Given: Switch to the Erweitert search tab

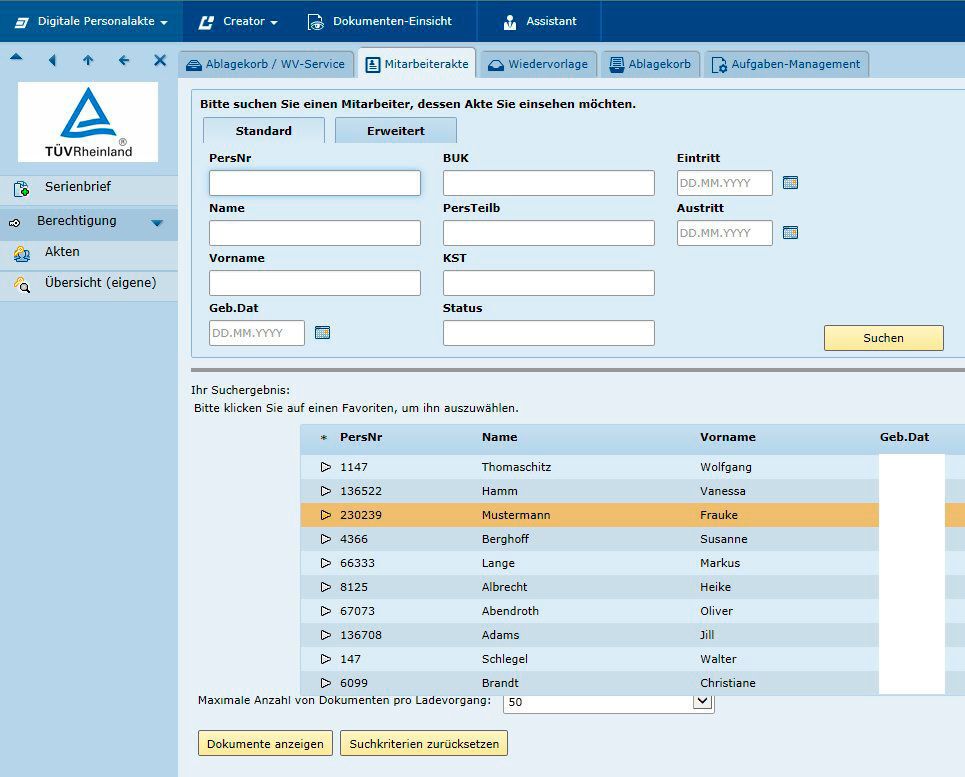Looking at the screenshot, I should click(x=395, y=131).
